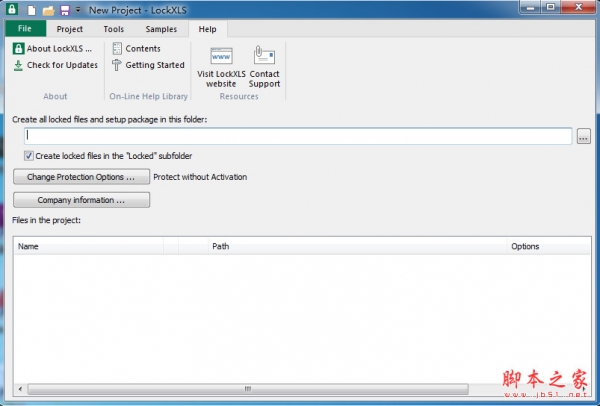Click the Contact Support envelope icon
Screen dimensions: 600x406
pyautogui.click(x=264, y=55)
